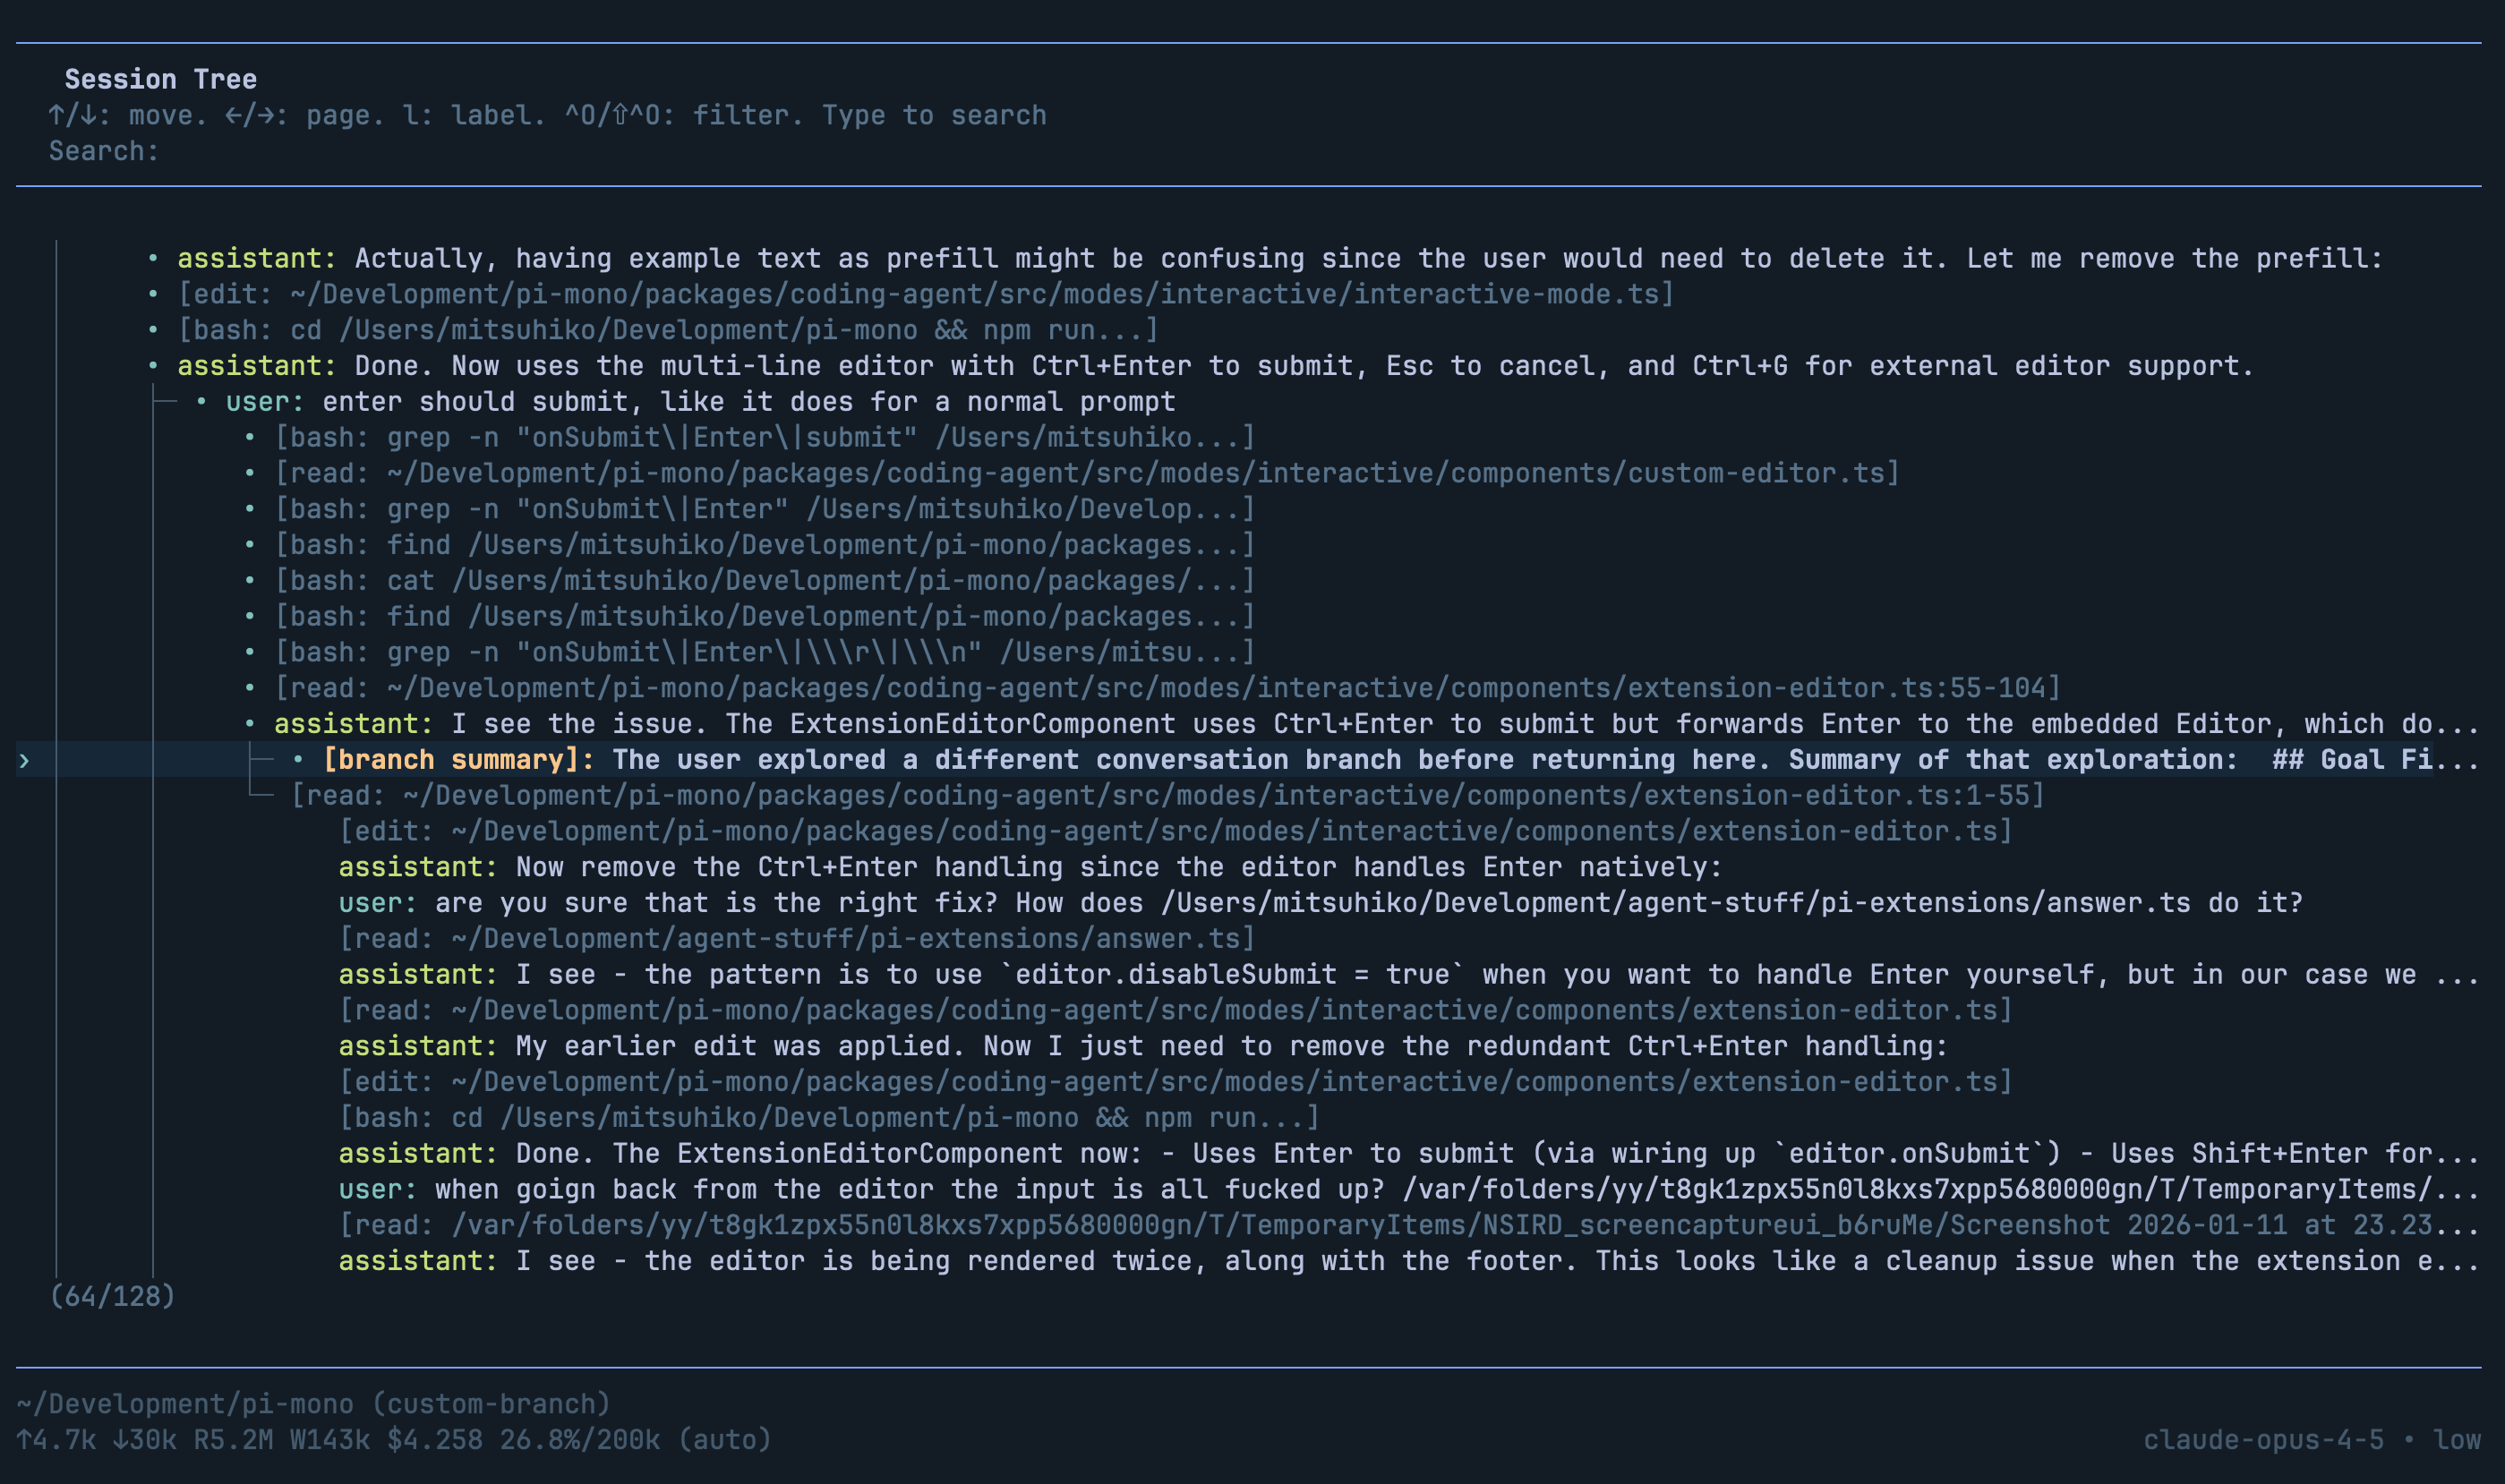This screenshot has height=1484, width=2505.
Task: Select the 'Done. Now uses the multi-line editor' message
Action: click(x=1215, y=366)
